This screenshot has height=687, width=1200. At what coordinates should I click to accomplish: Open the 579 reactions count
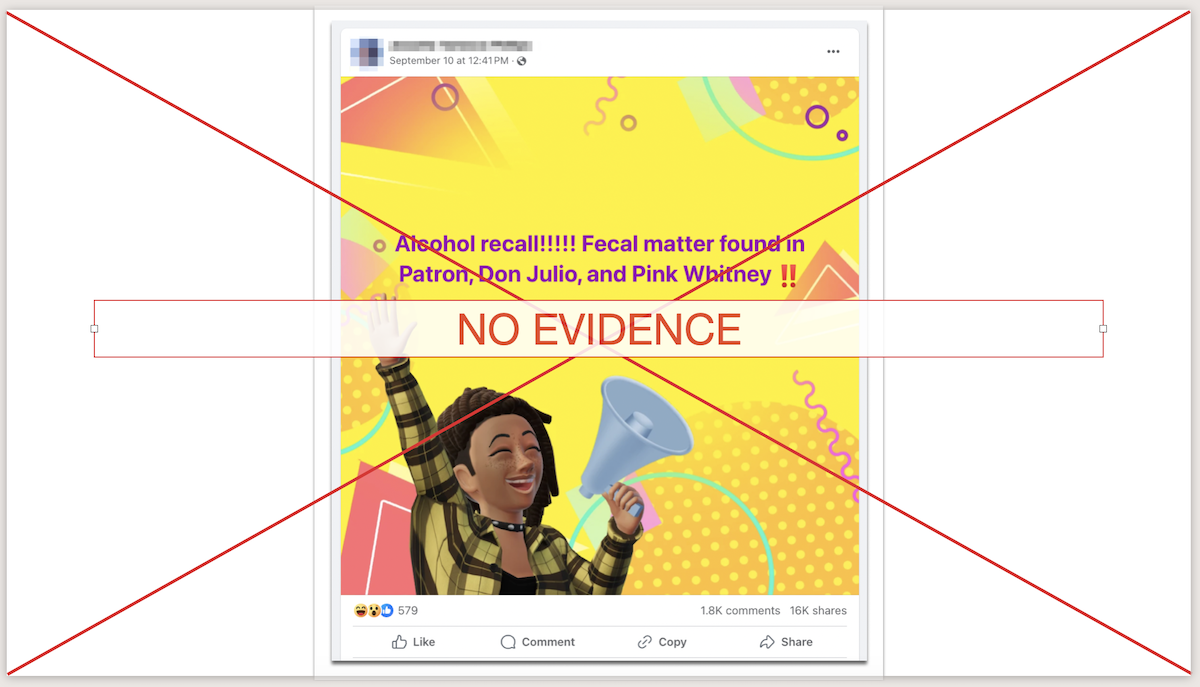point(408,610)
